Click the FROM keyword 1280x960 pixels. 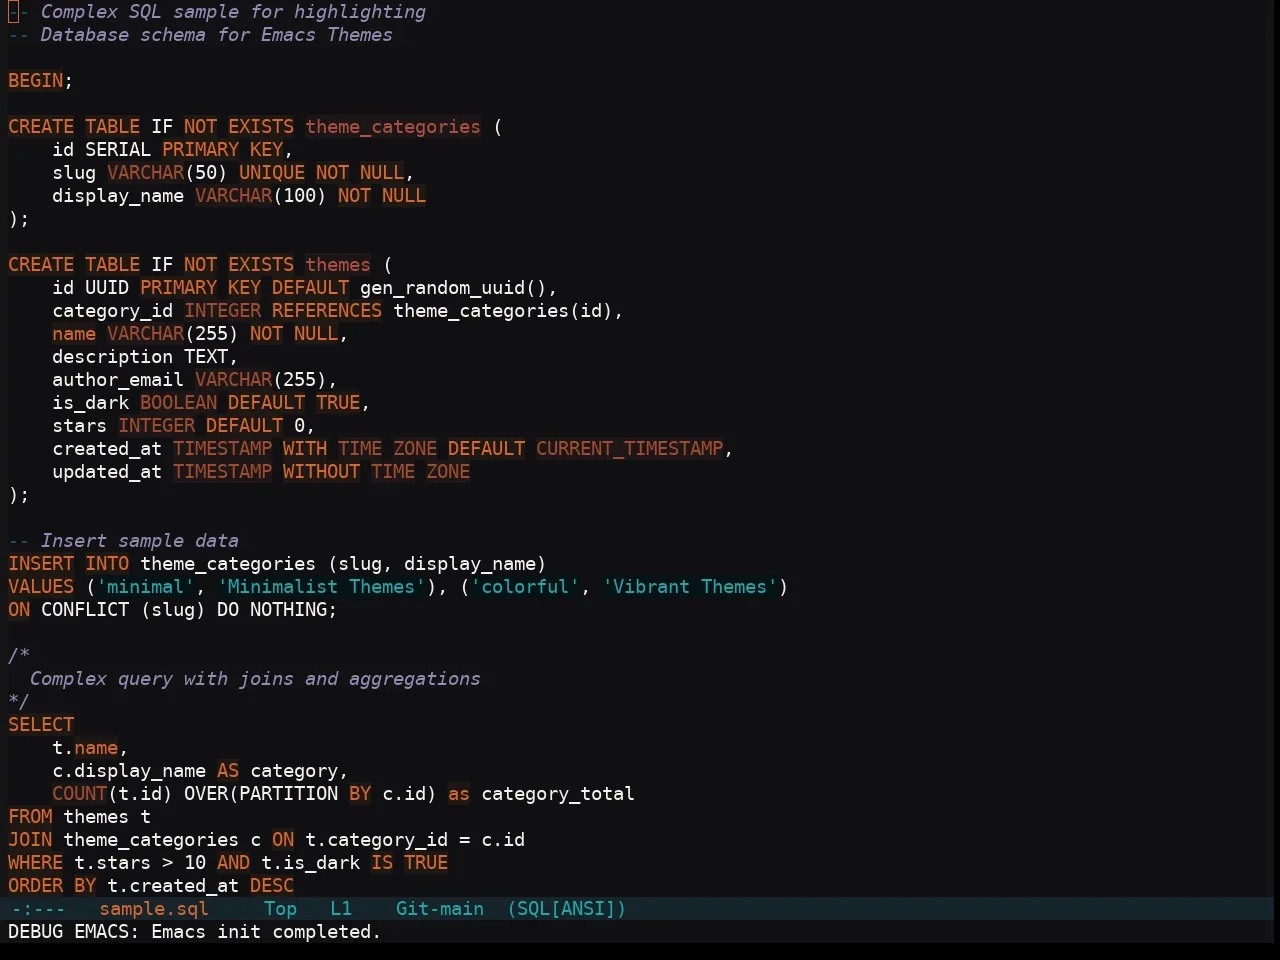click(x=30, y=817)
